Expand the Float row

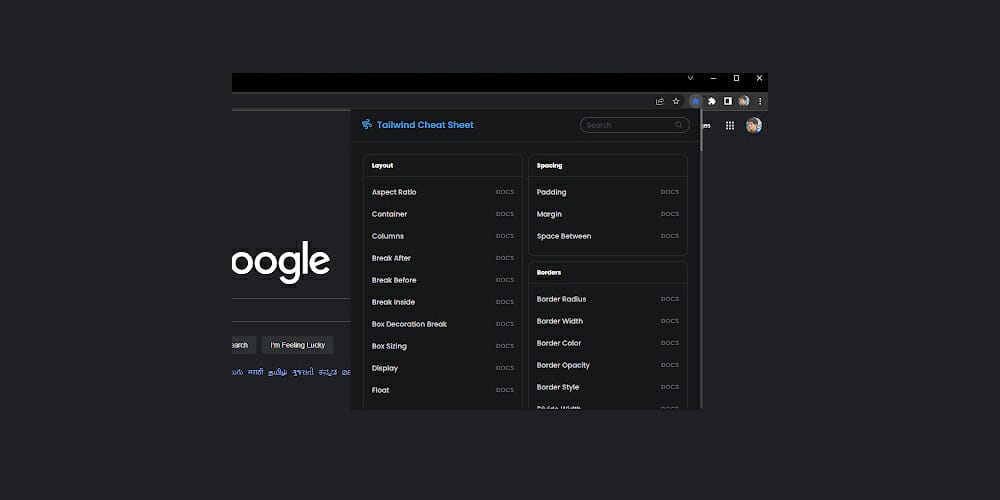click(443, 390)
